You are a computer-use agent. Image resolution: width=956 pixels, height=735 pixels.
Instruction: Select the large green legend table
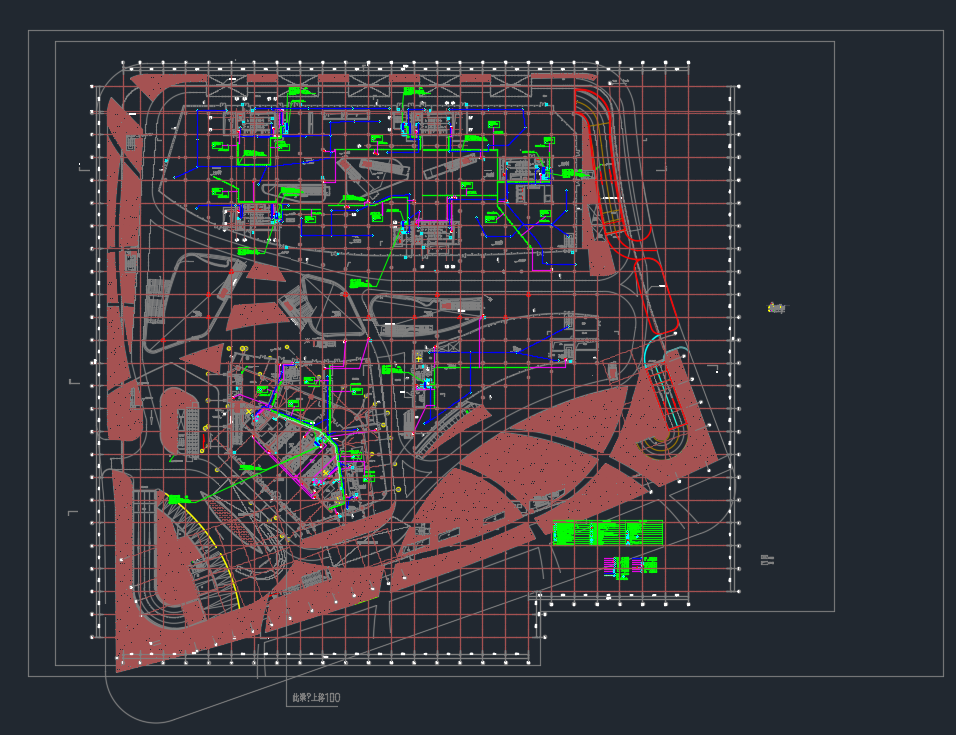pyautogui.click(x=608, y=533)
